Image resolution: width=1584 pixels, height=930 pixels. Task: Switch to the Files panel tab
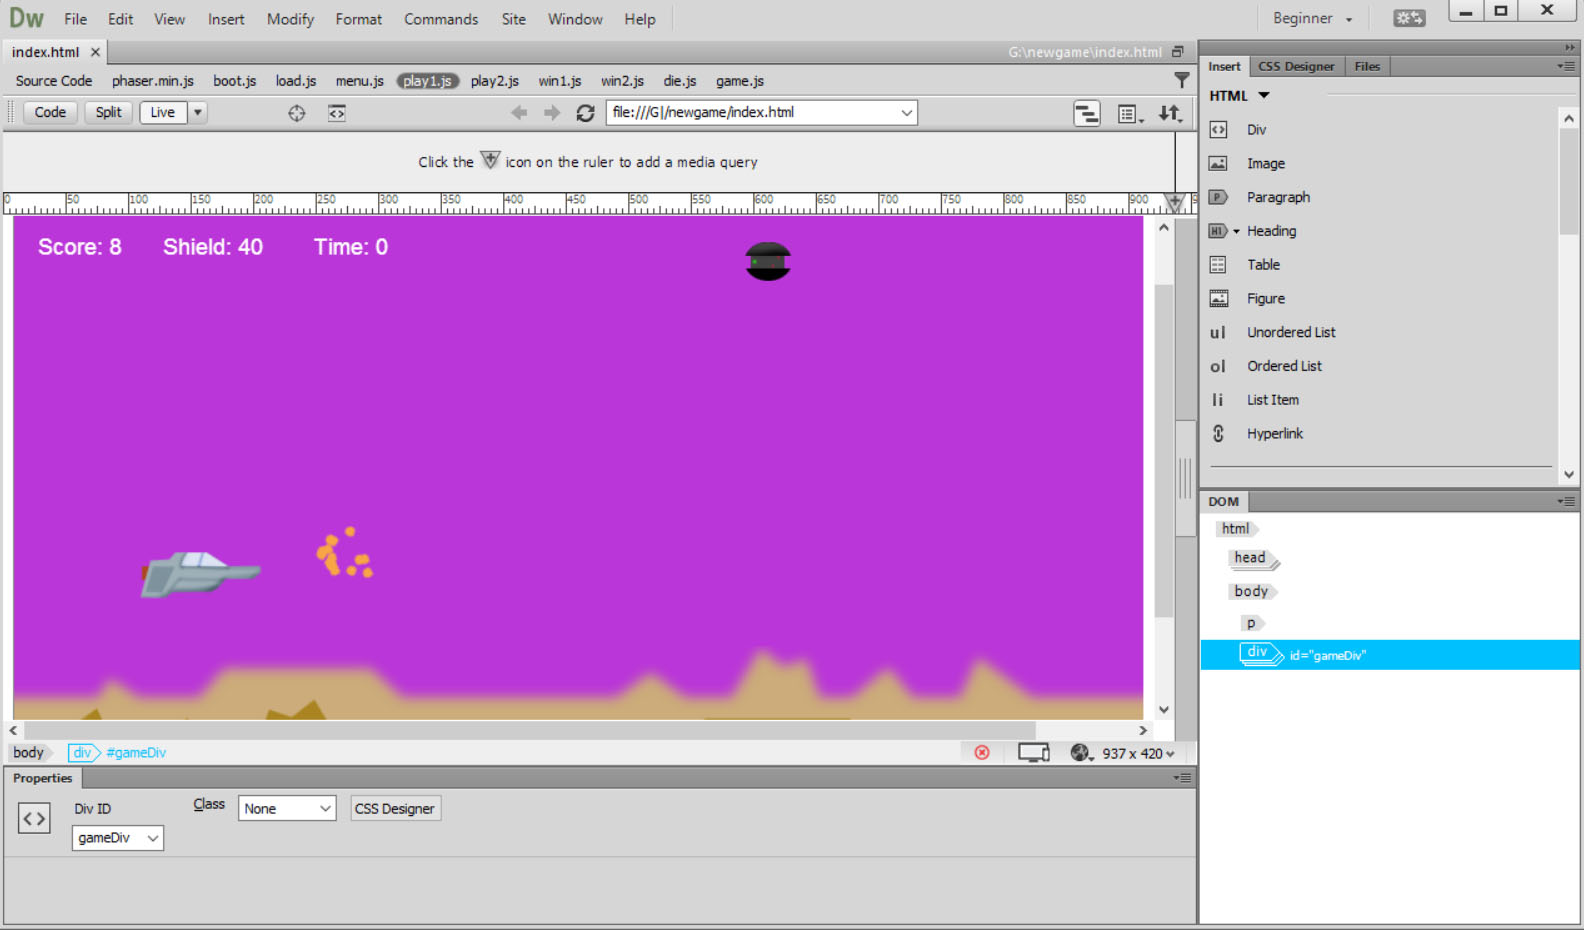pyautogui.click(x=1367, y=66)
